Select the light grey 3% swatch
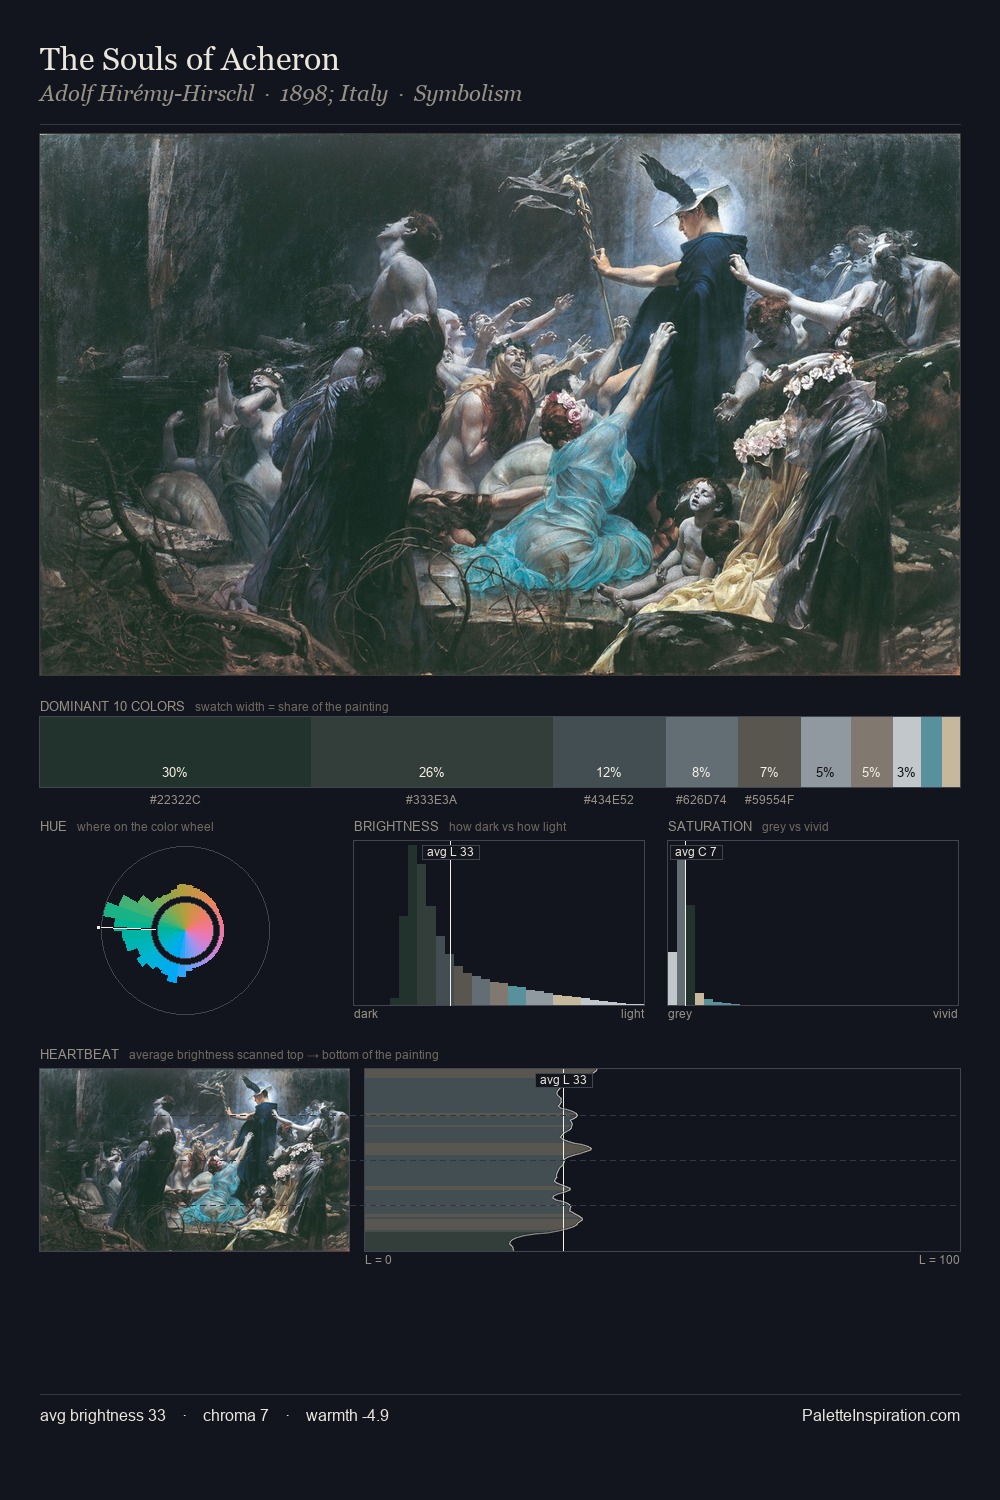 point(907,752)
